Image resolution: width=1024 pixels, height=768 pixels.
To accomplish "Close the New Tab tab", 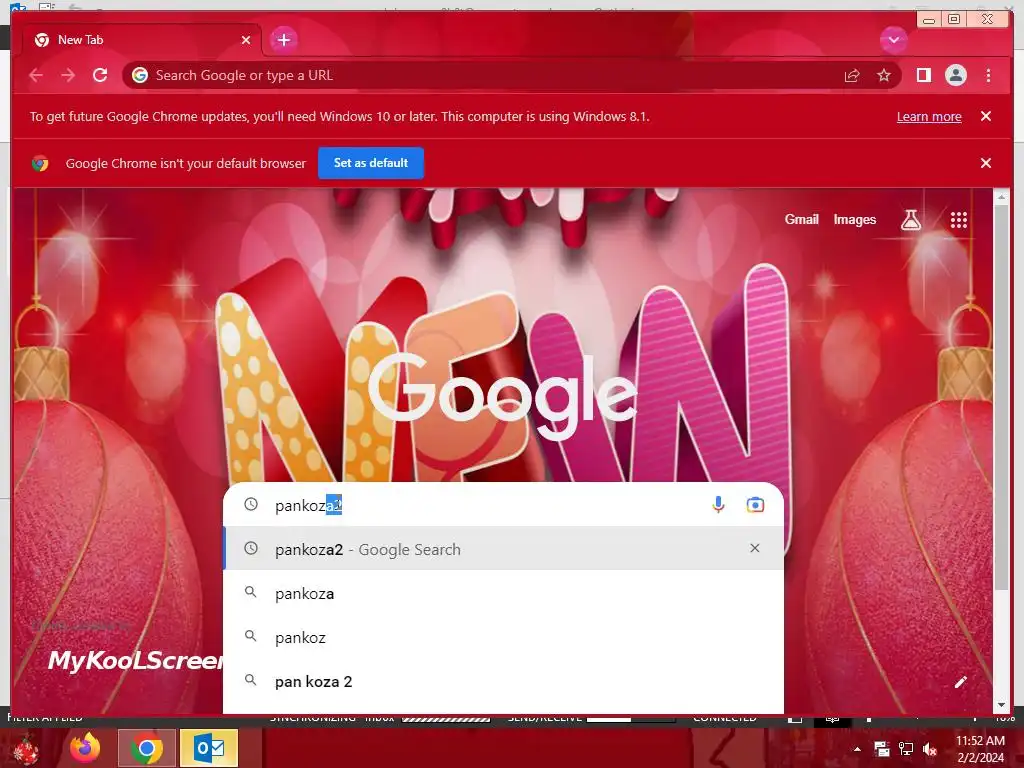I will 246,40.
